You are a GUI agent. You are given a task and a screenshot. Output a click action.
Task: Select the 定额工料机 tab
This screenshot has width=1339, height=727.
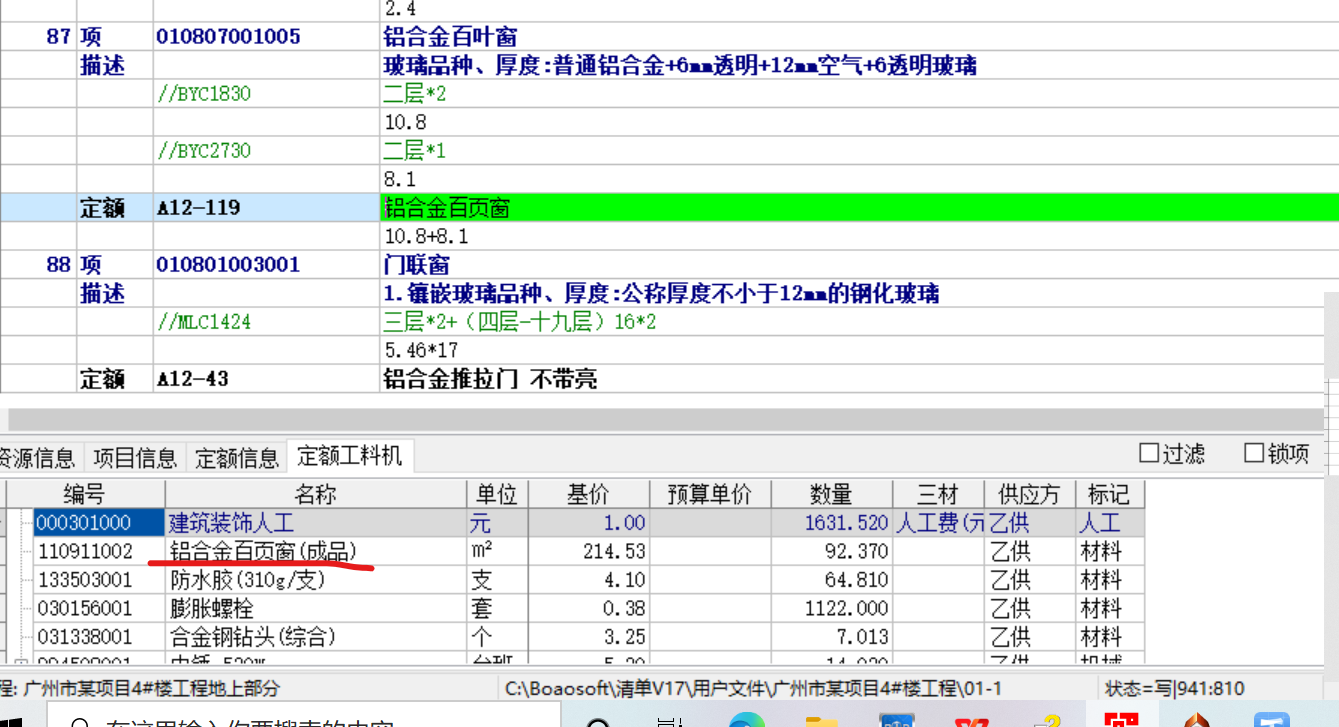tap(350, 456)
